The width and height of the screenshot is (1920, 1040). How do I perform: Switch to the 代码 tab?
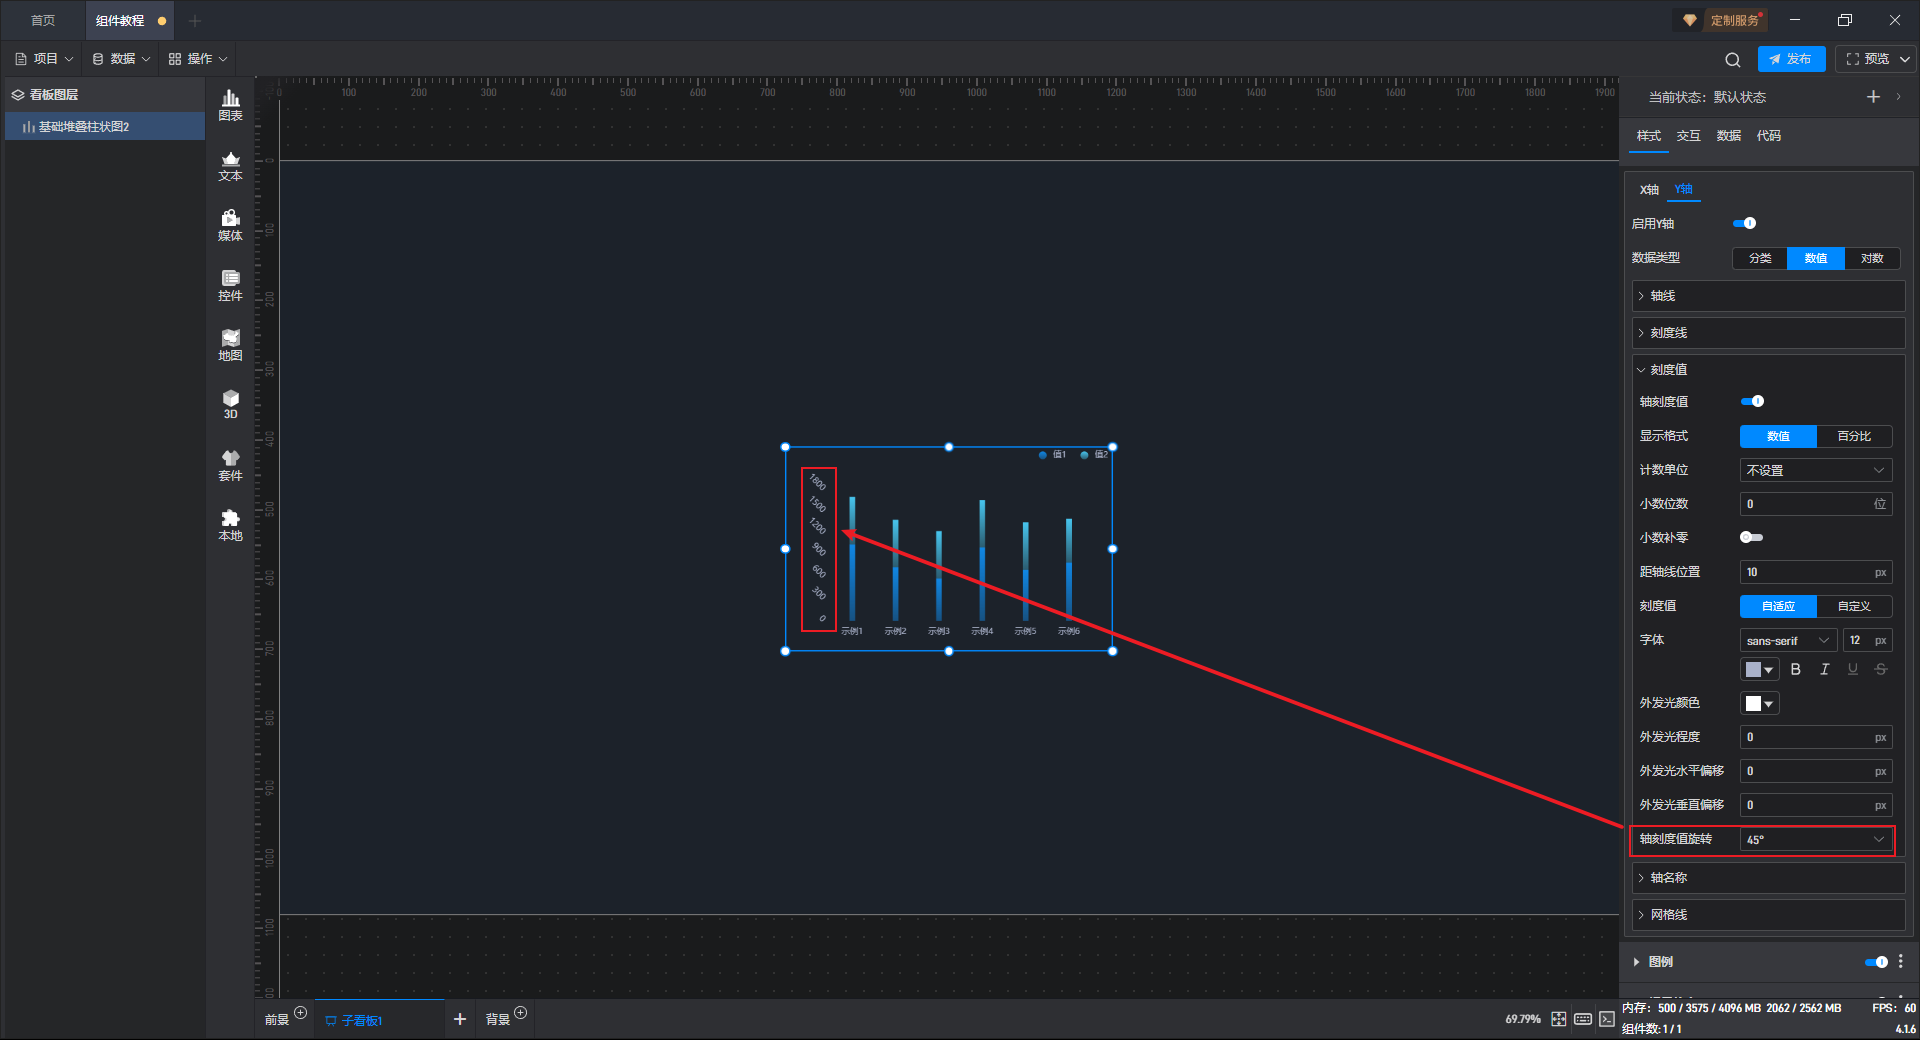pos(1769,136)
